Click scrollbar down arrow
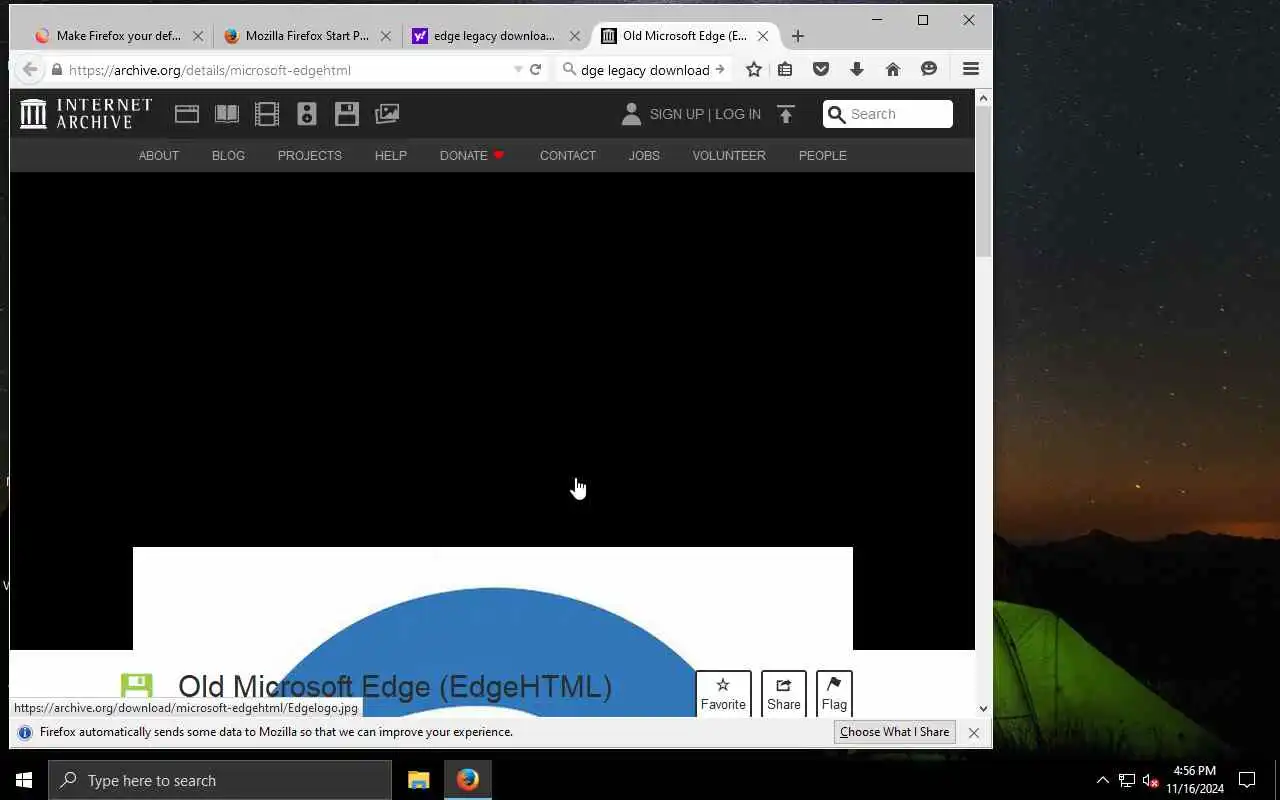 [x=983, y=708]
